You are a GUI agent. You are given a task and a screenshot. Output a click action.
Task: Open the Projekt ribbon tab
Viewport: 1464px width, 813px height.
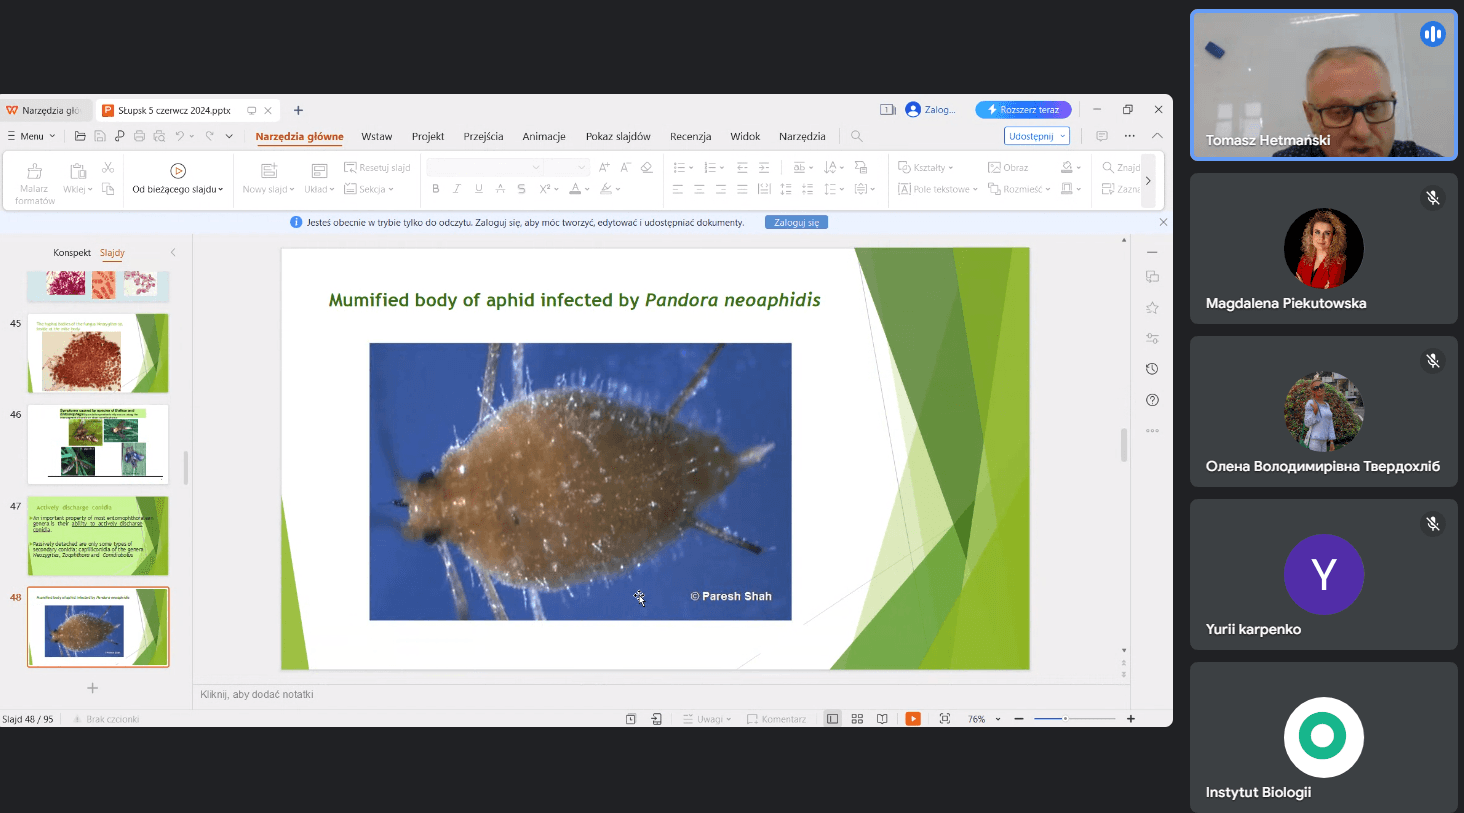[428, 137]
